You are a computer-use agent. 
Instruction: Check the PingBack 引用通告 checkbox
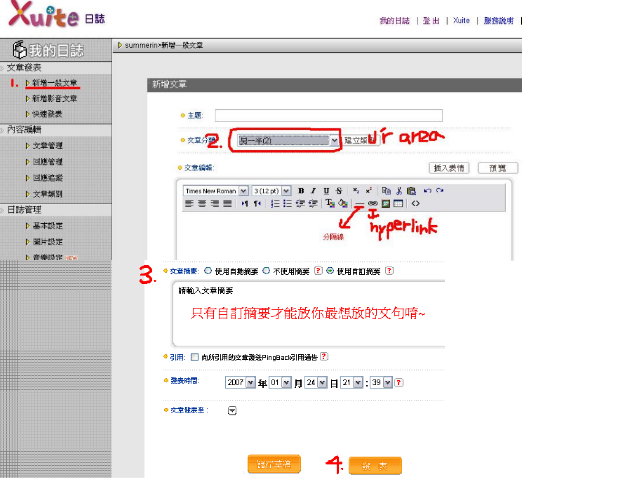(194, 356)
